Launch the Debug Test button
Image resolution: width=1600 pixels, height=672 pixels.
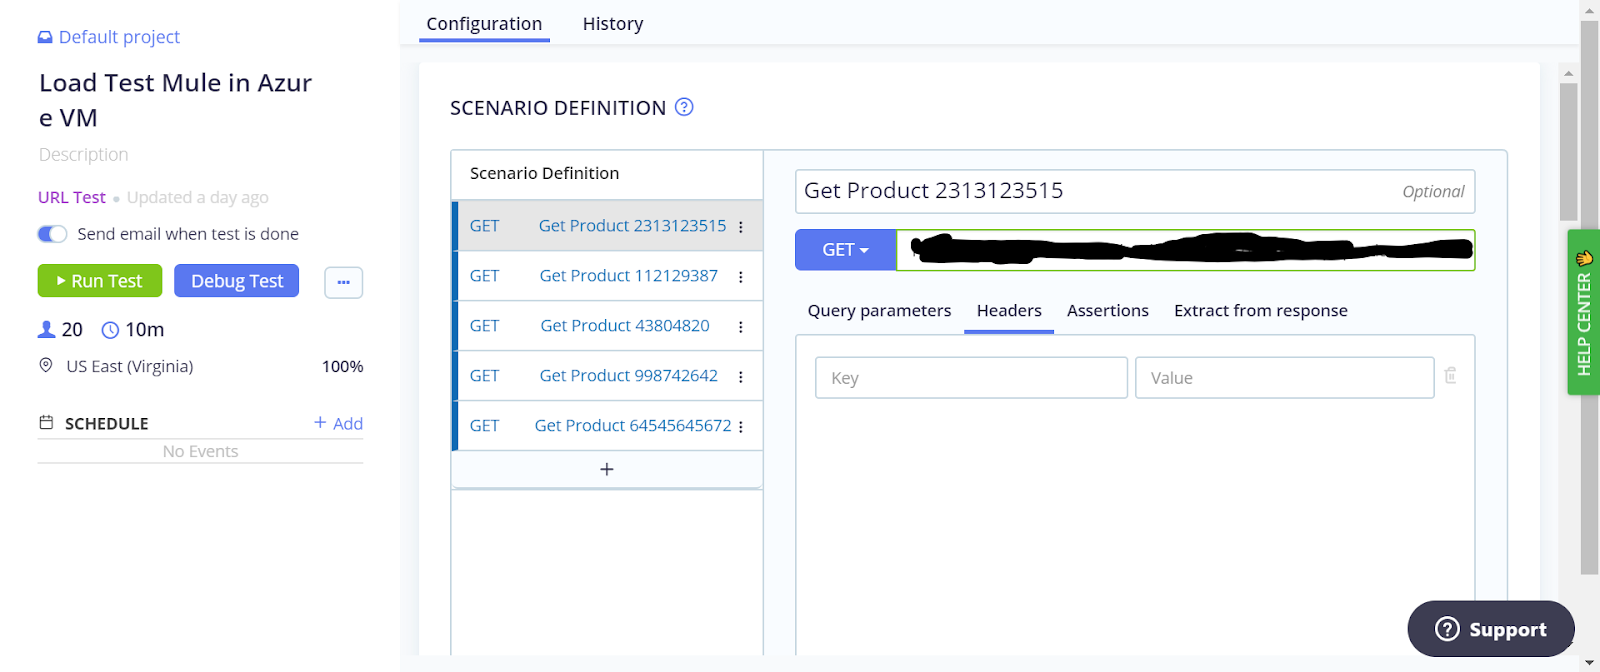pyautogui.click(x=237, y=281)
